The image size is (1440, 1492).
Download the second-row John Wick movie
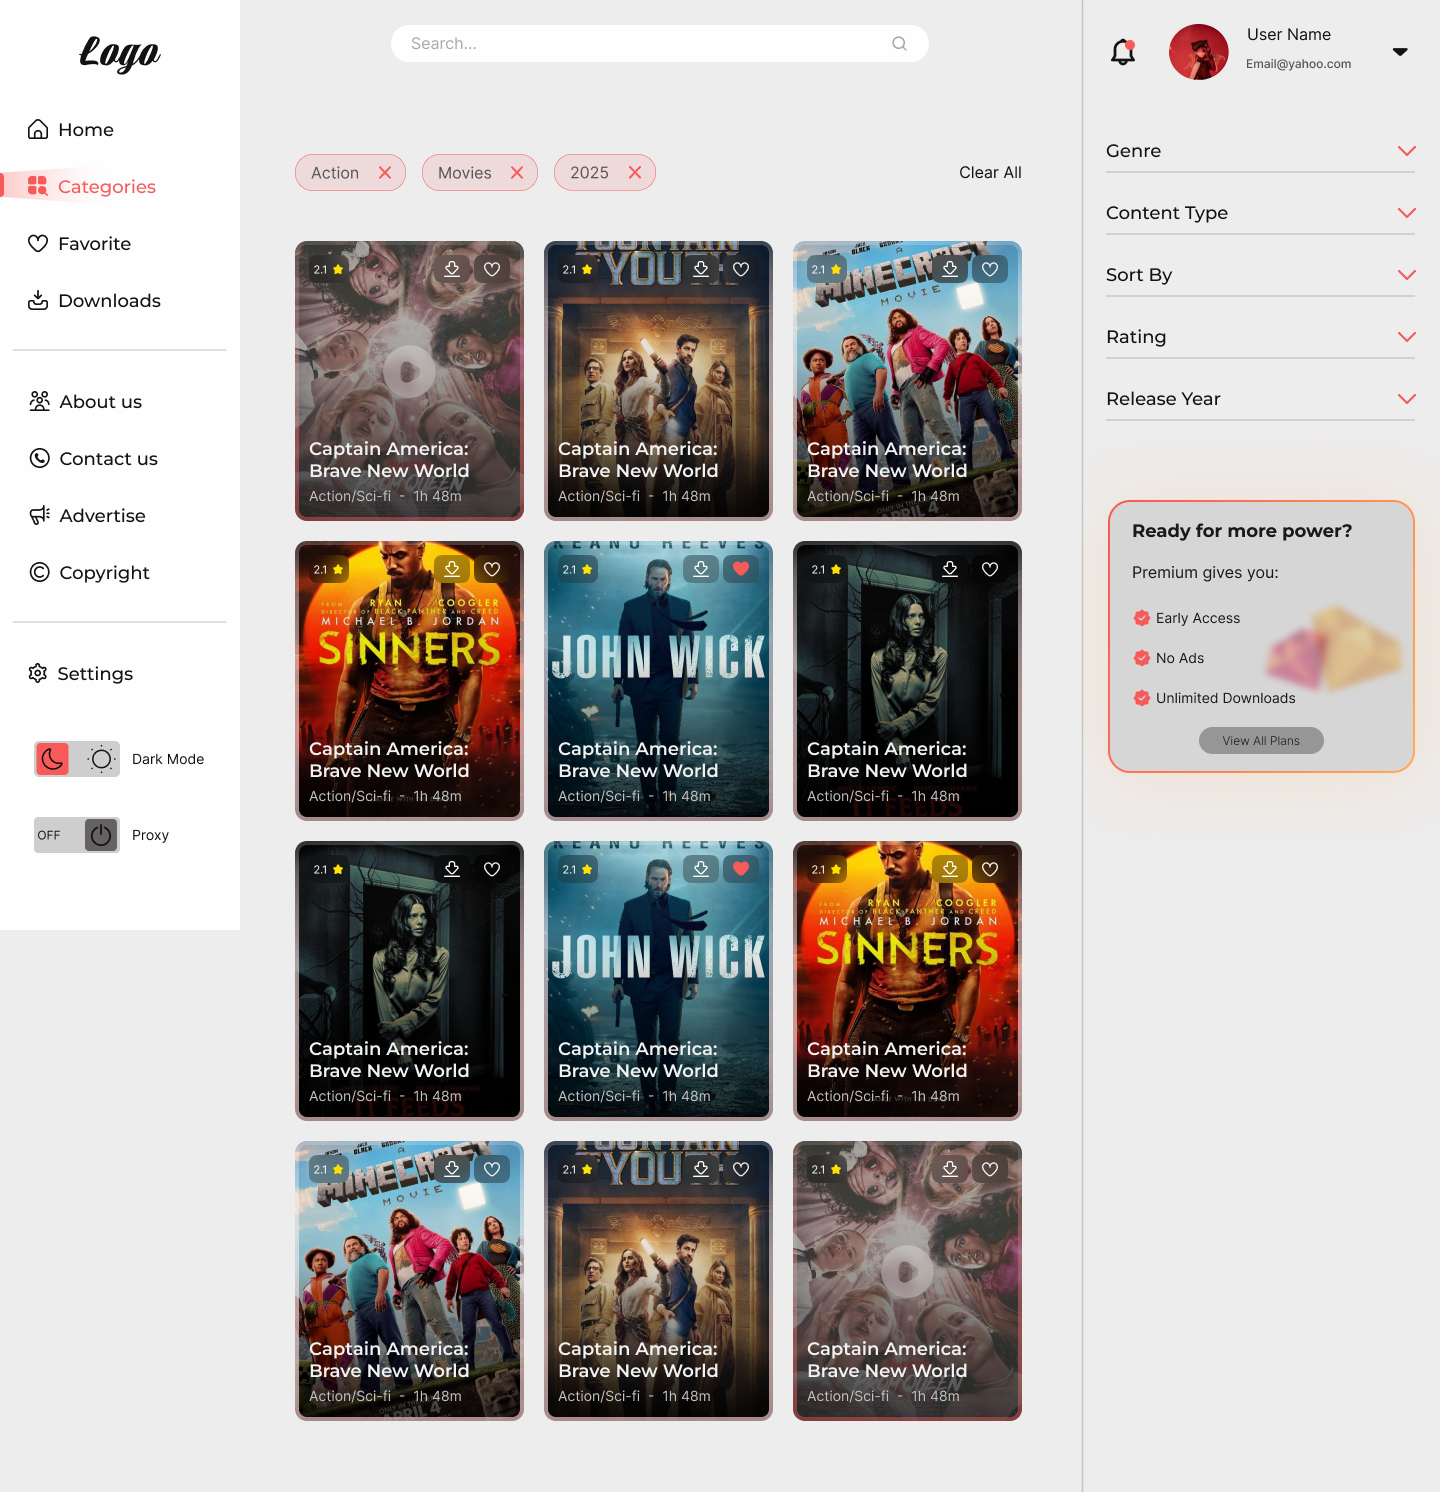click(x=701, y=569)
